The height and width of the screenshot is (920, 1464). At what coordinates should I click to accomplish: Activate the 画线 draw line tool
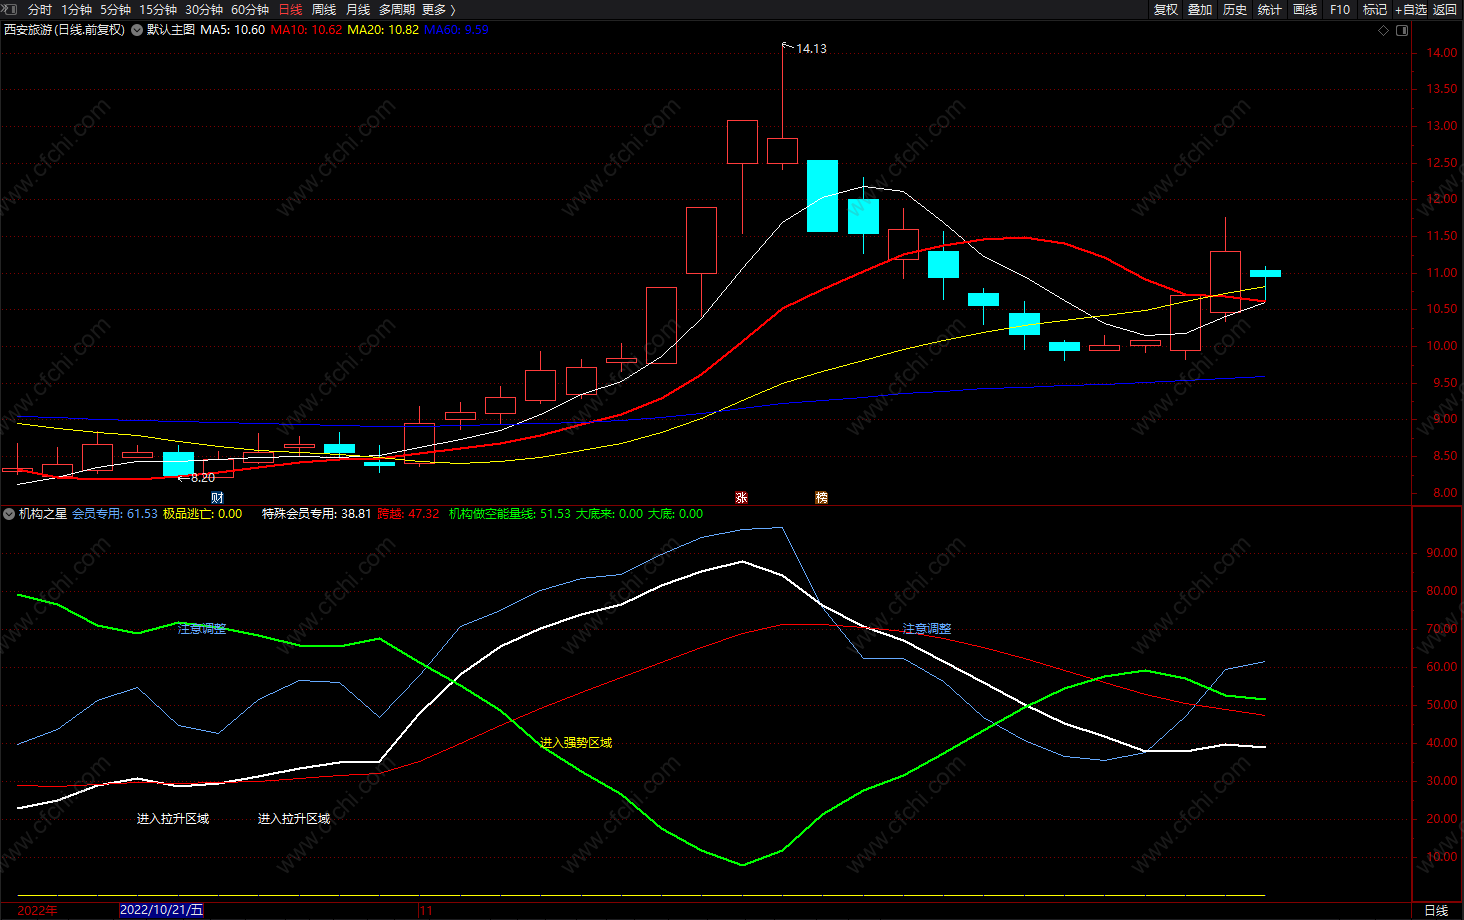(x=1305, y=9)
